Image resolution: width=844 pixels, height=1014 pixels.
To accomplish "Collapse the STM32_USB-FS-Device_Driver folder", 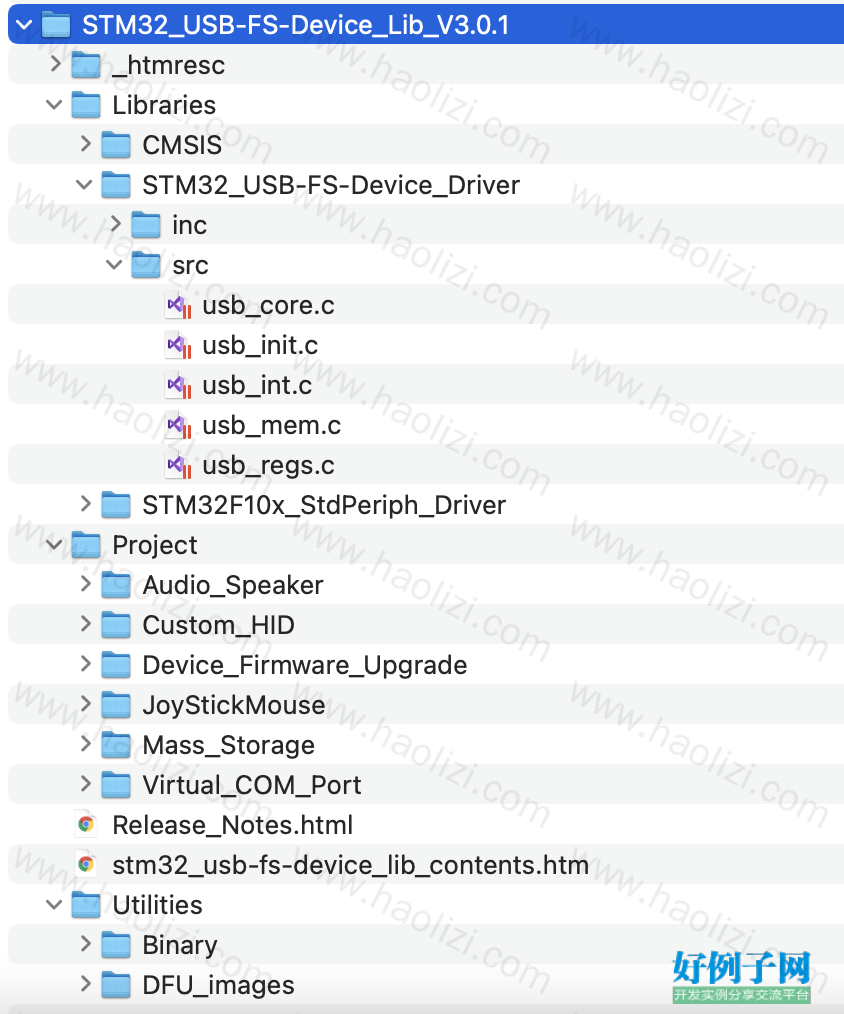I will click(x=84, y=184).
